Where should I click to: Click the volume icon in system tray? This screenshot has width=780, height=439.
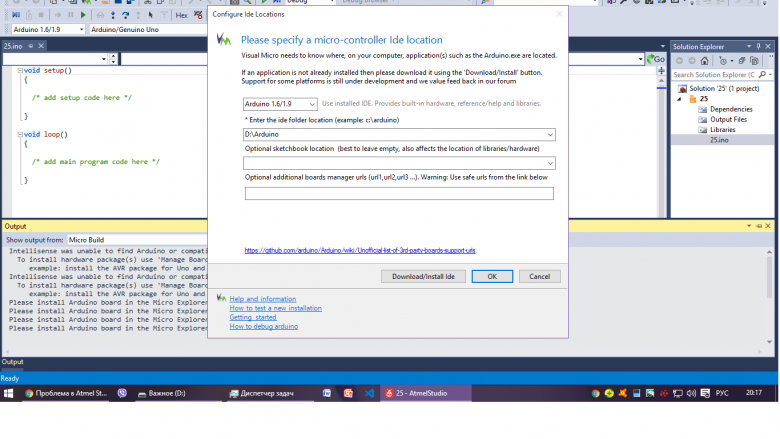[x=691, y=393]
